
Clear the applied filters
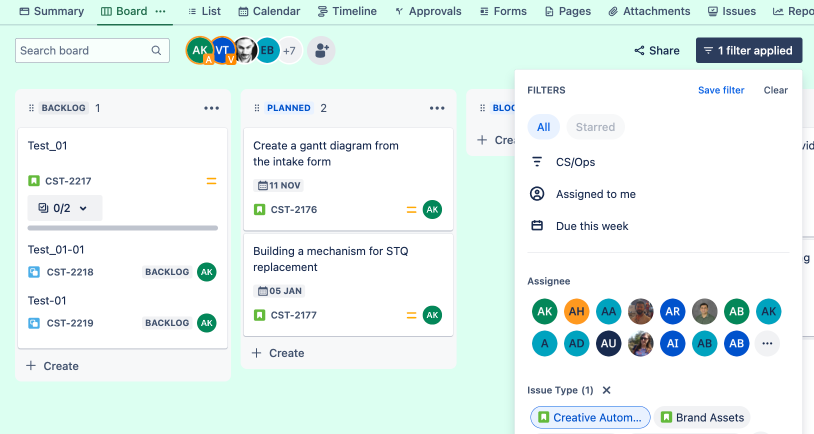pos(776,90)
